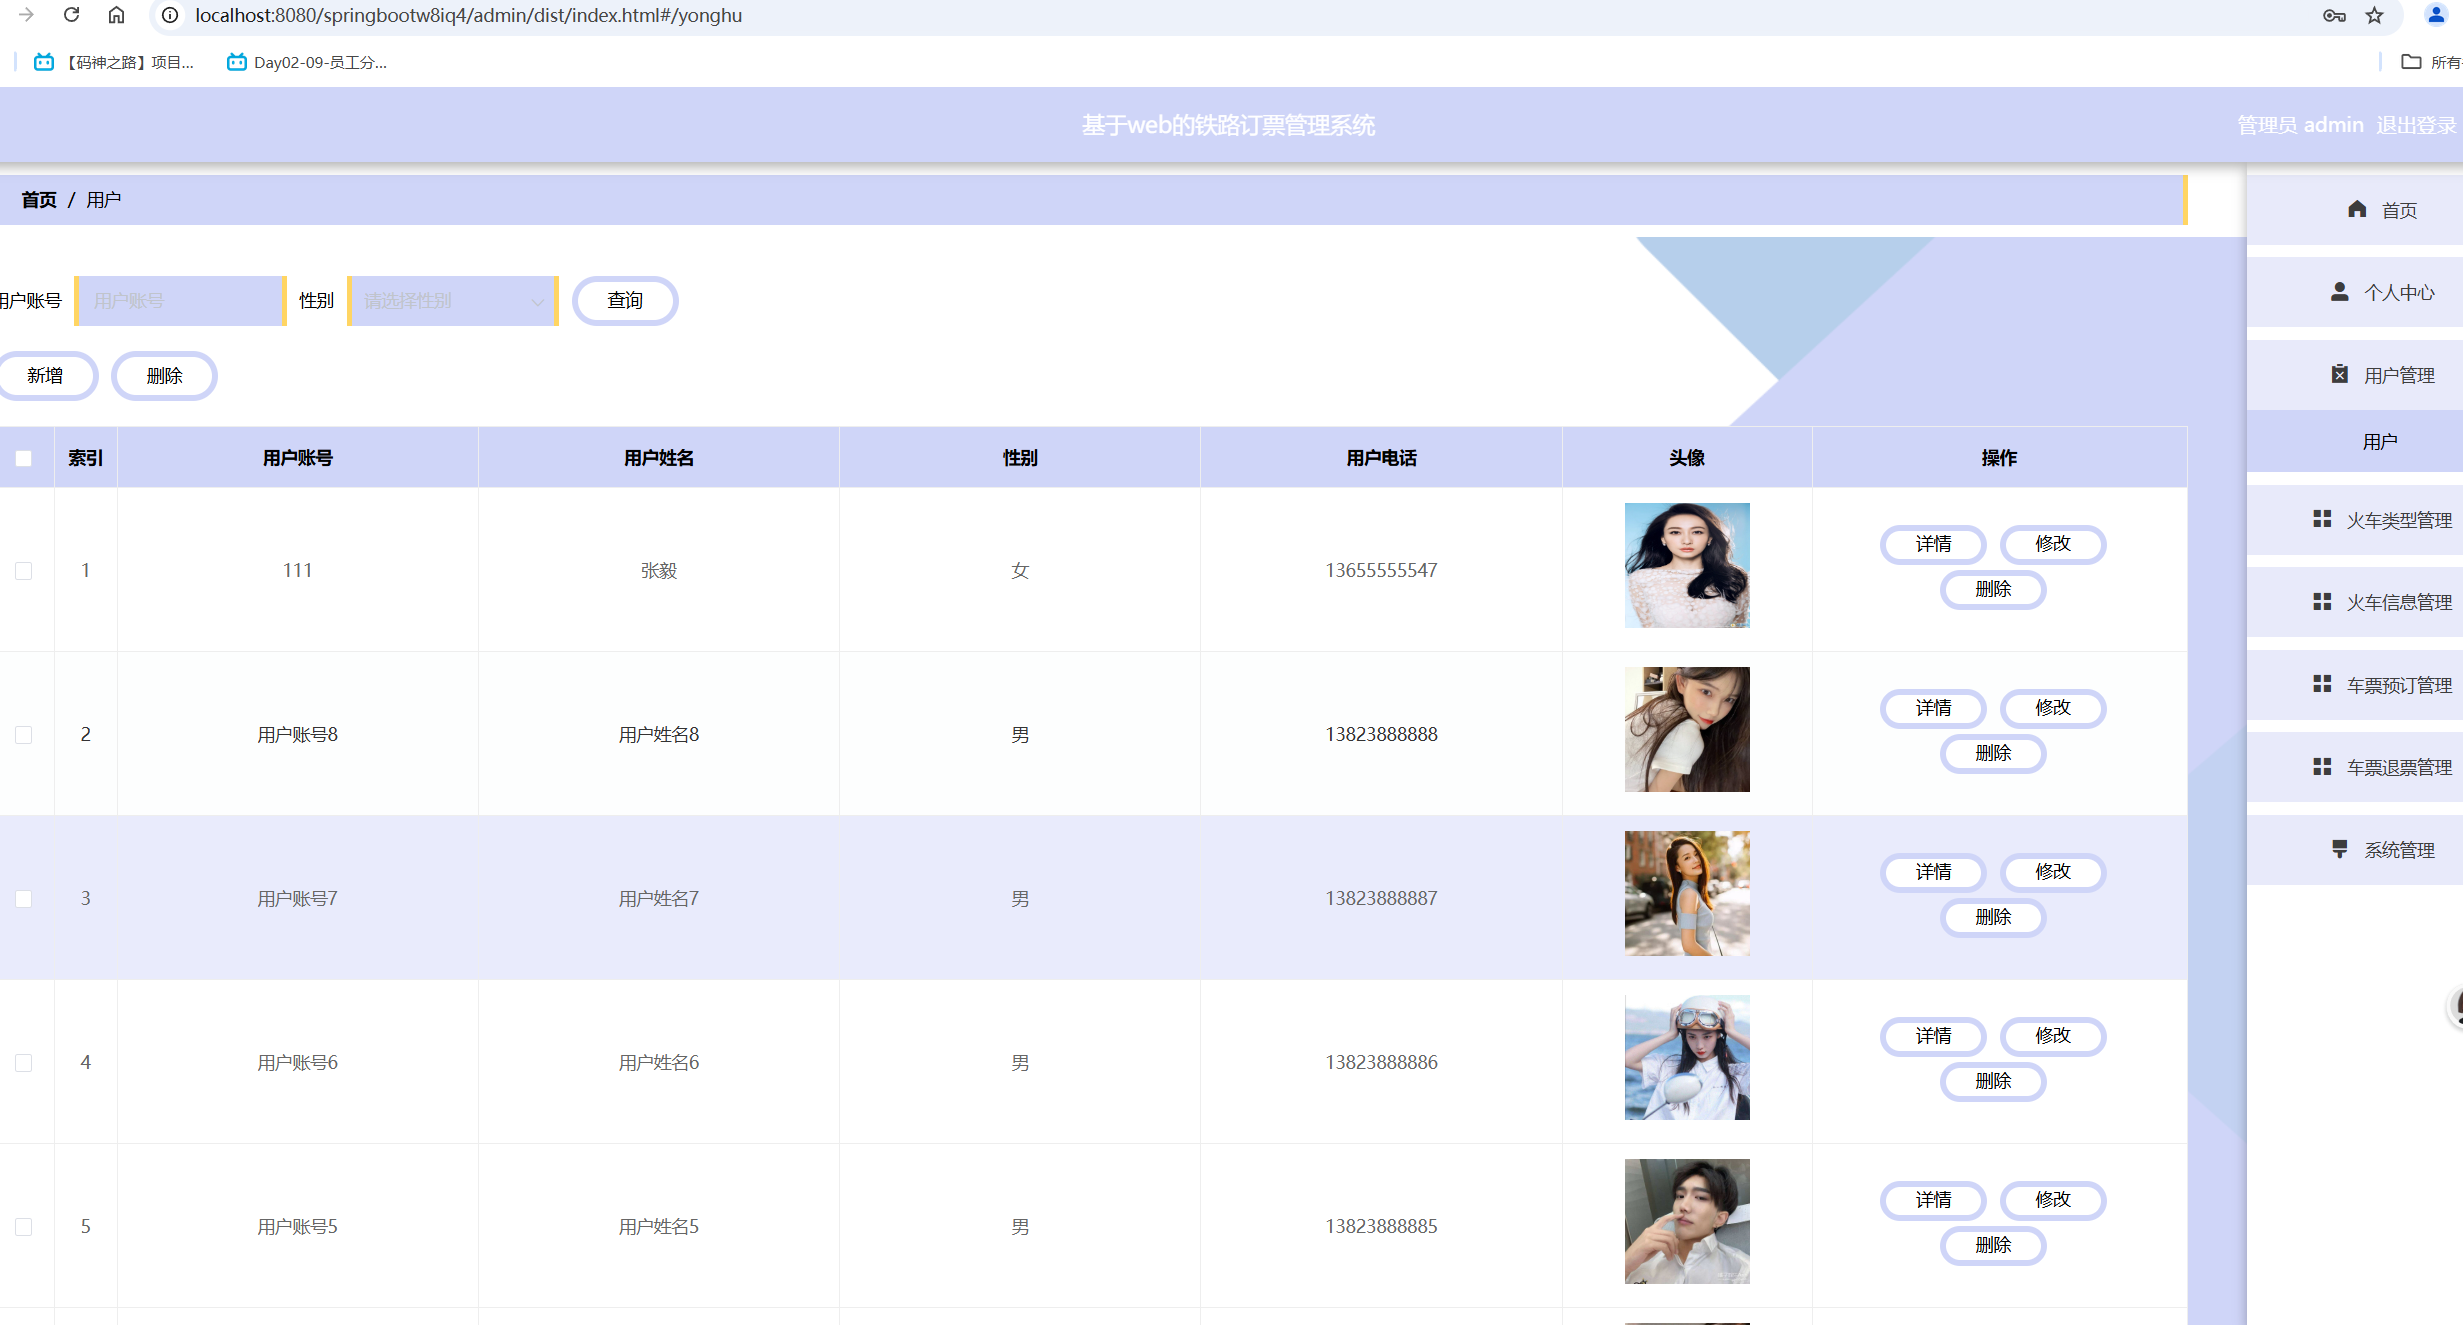Click the 查询 search button
Image resolution: width=2463 pixels, height=1325 pixels.
click(x=625, y=301)
